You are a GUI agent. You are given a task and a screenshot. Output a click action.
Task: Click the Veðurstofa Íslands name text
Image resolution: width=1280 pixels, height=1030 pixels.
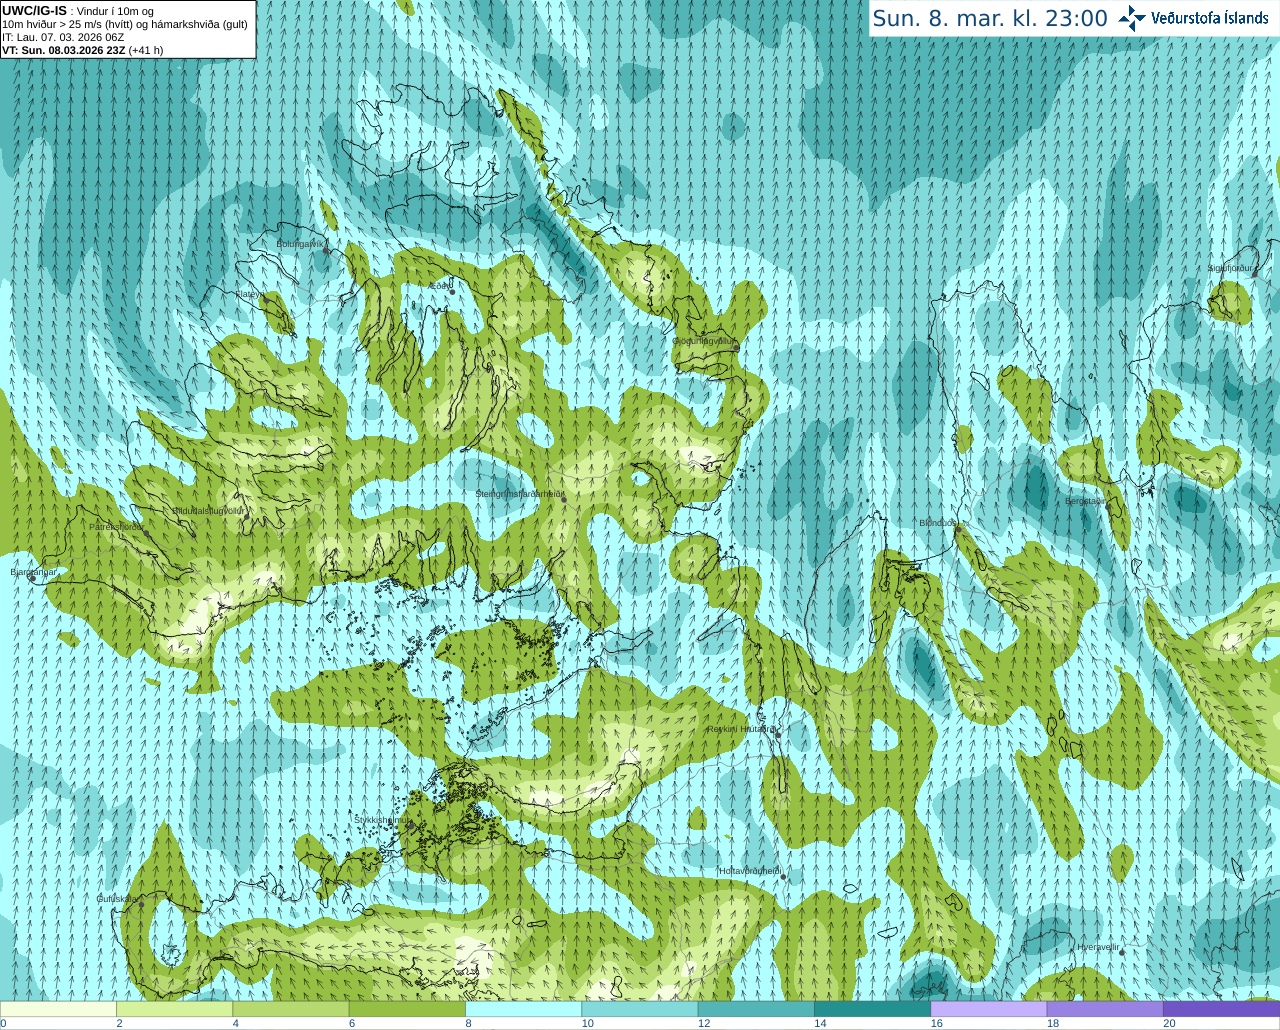pos(1210,18)
